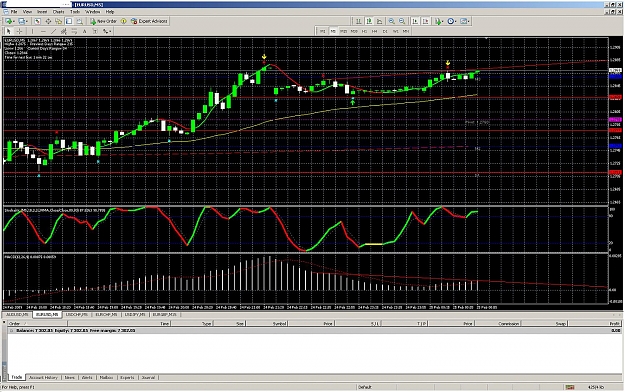Open the Help menu
This screenshot has width=625, height=392.
click(110, 12)
